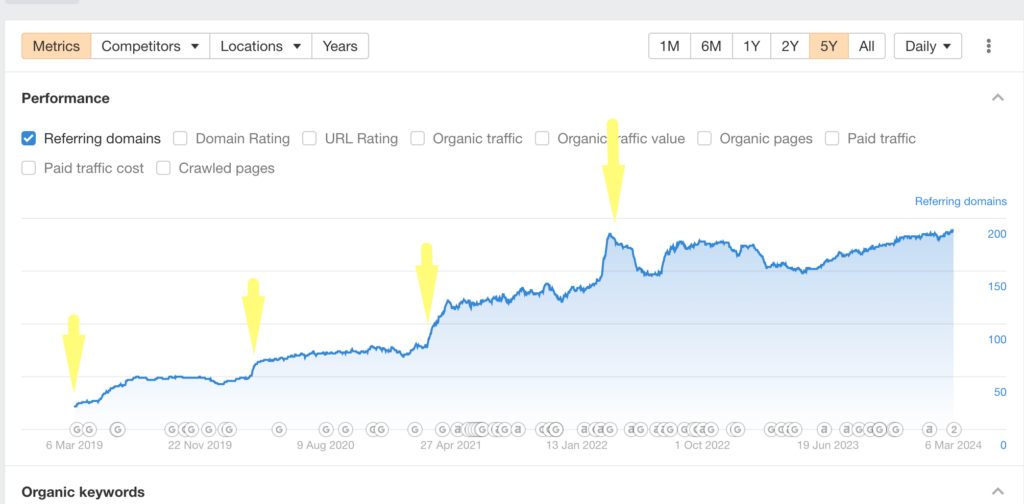
Task: Check the URL Rating metric
Action: 310,139
